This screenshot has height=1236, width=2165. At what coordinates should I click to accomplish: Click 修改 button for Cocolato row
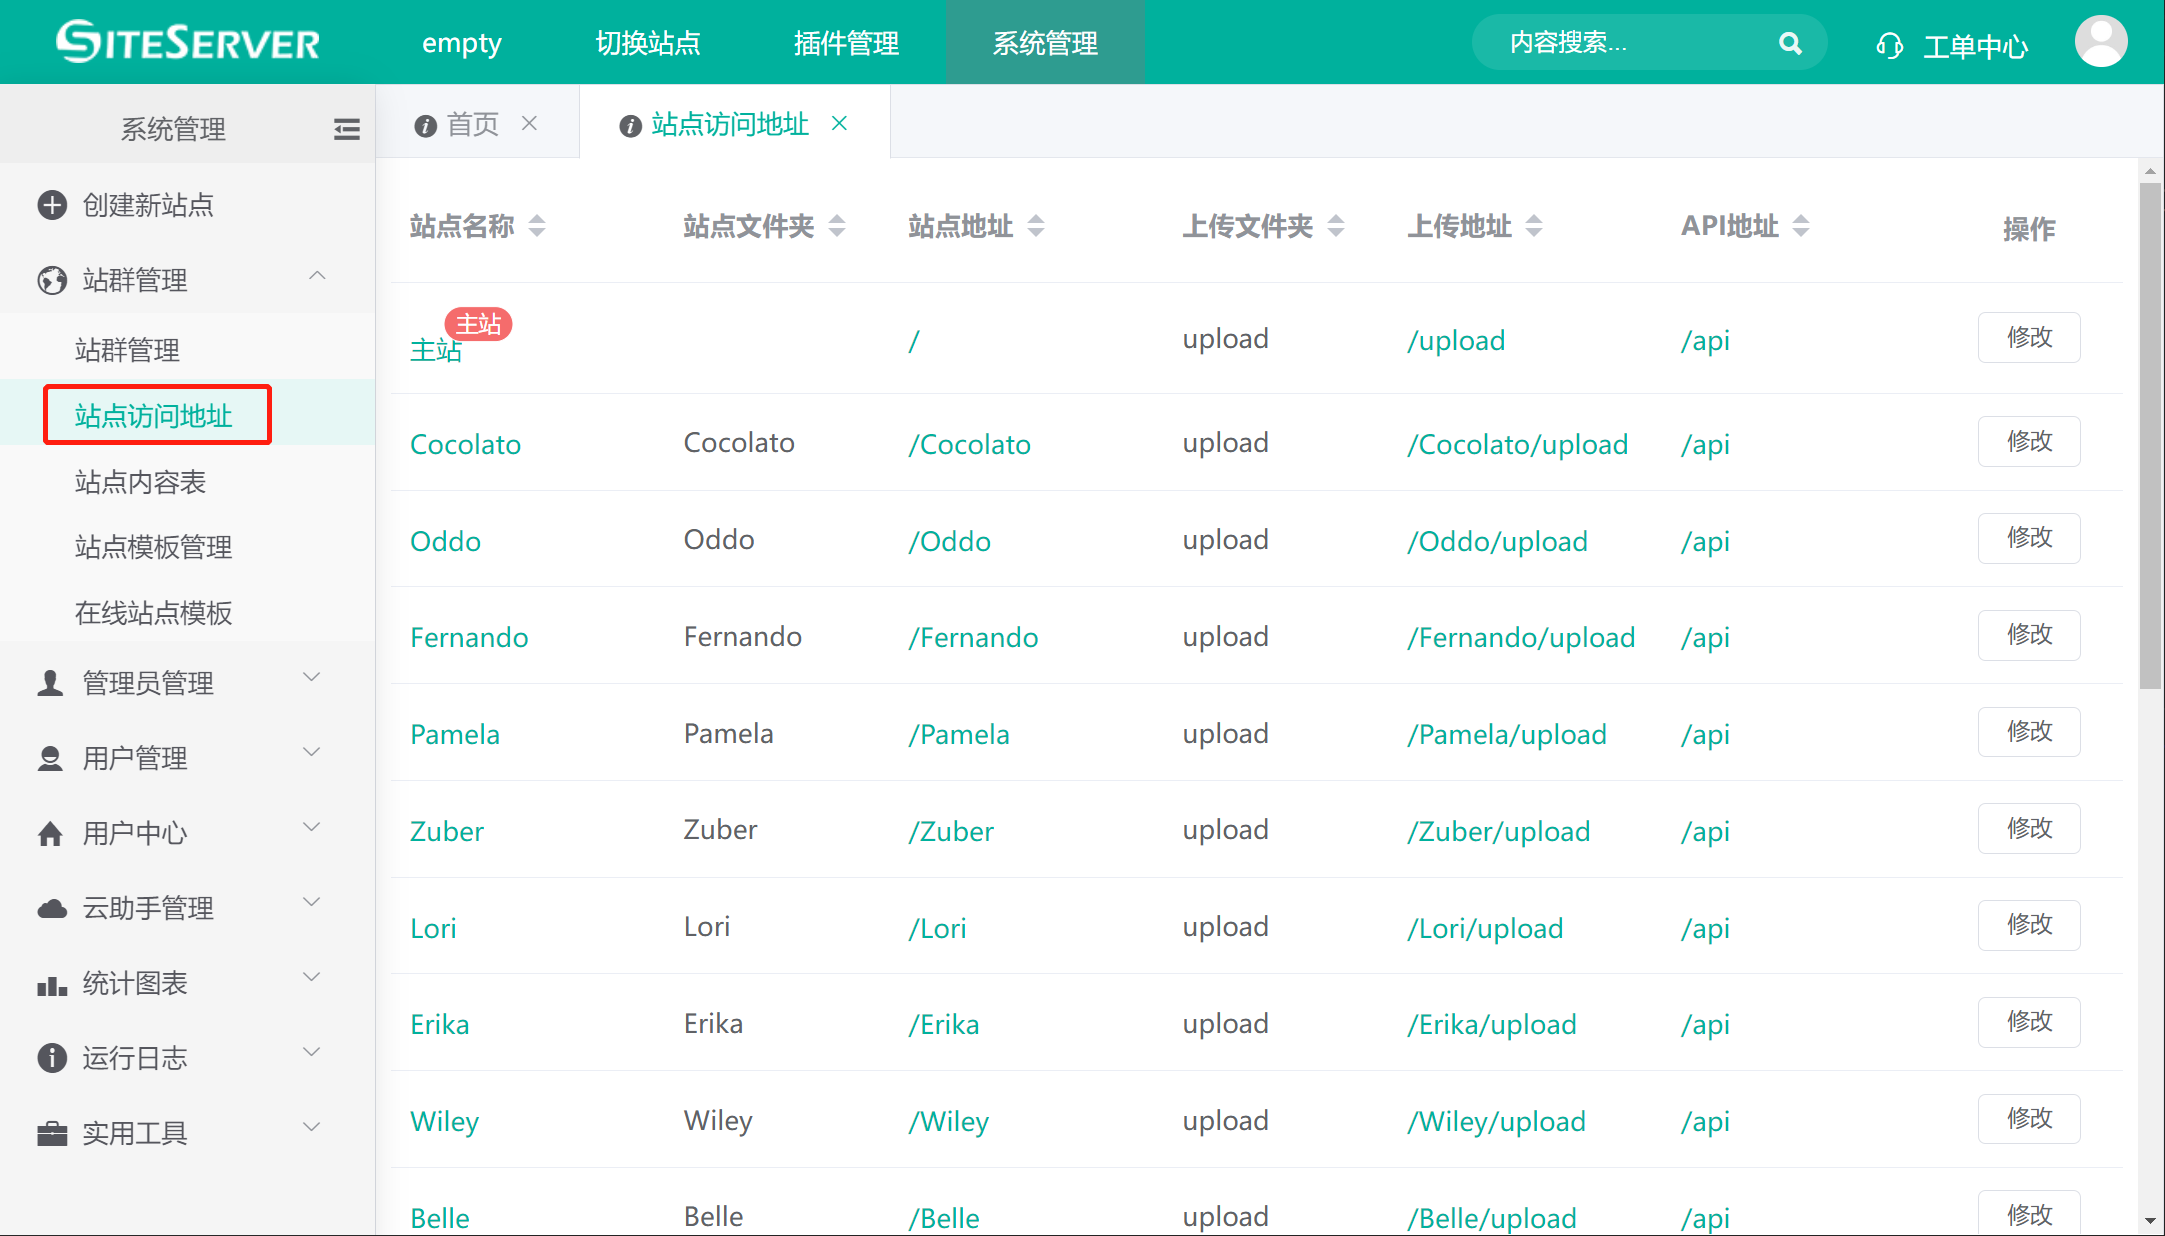2028,441
